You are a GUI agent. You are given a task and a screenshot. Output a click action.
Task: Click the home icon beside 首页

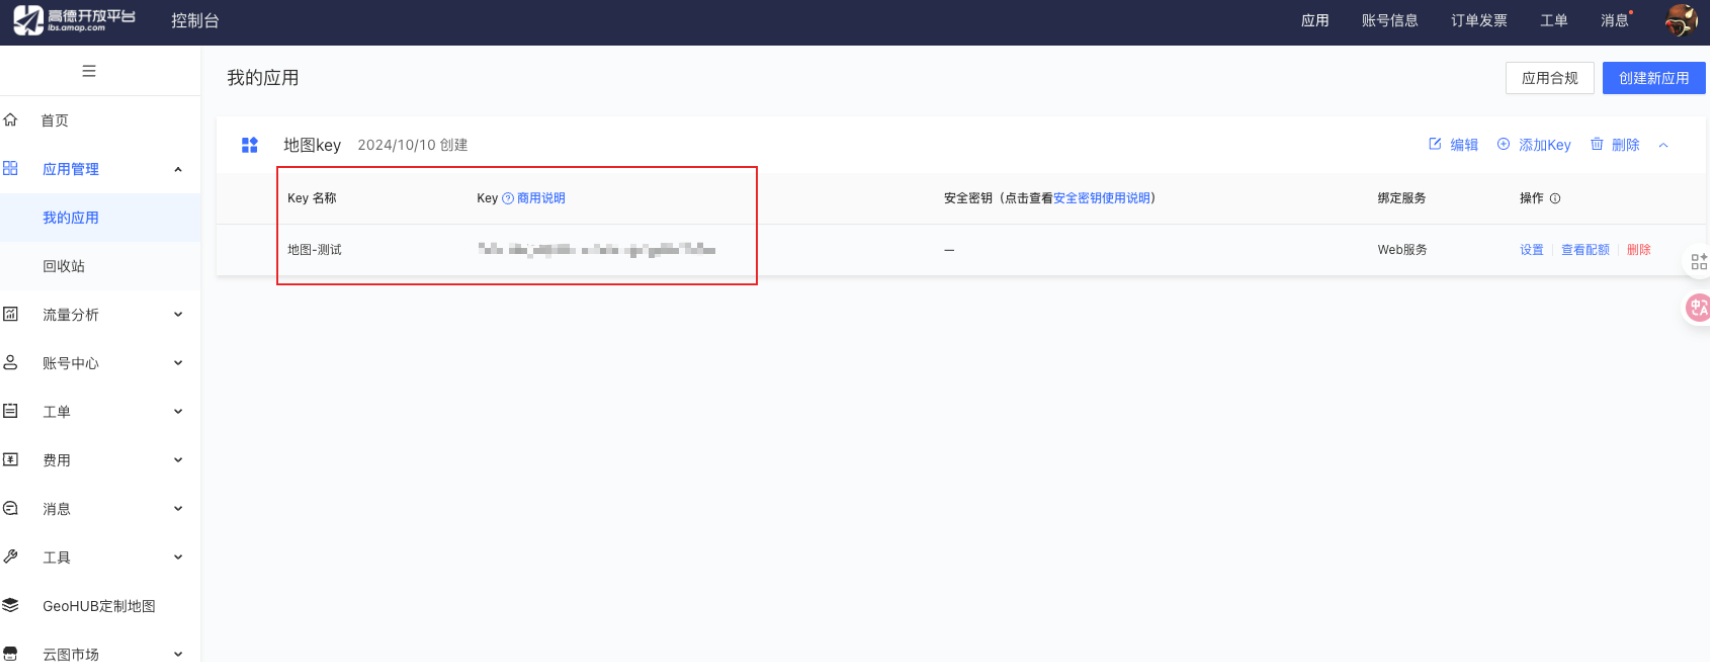coord(11,120)
